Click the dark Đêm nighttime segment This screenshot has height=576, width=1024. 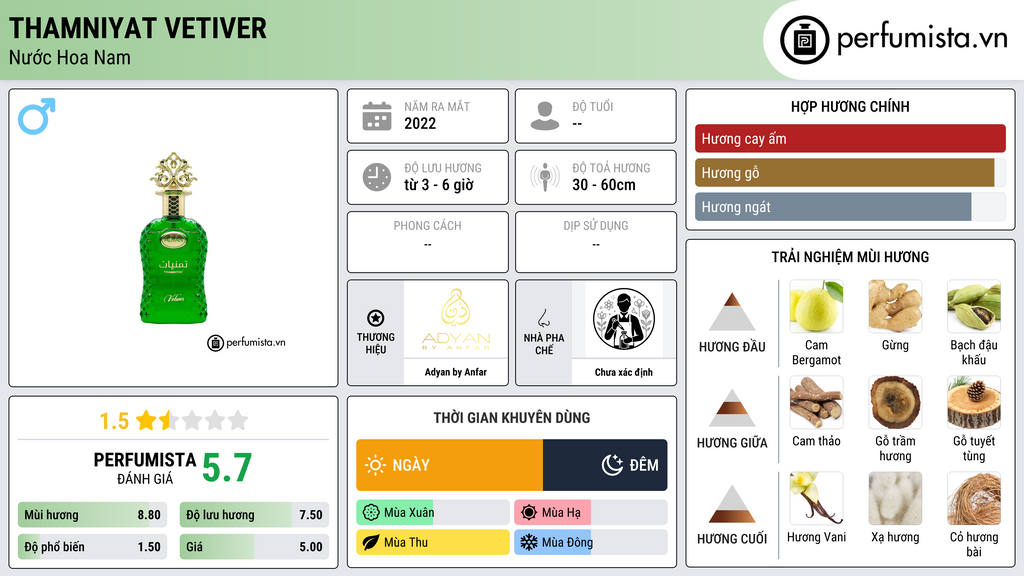coord(605,465)
